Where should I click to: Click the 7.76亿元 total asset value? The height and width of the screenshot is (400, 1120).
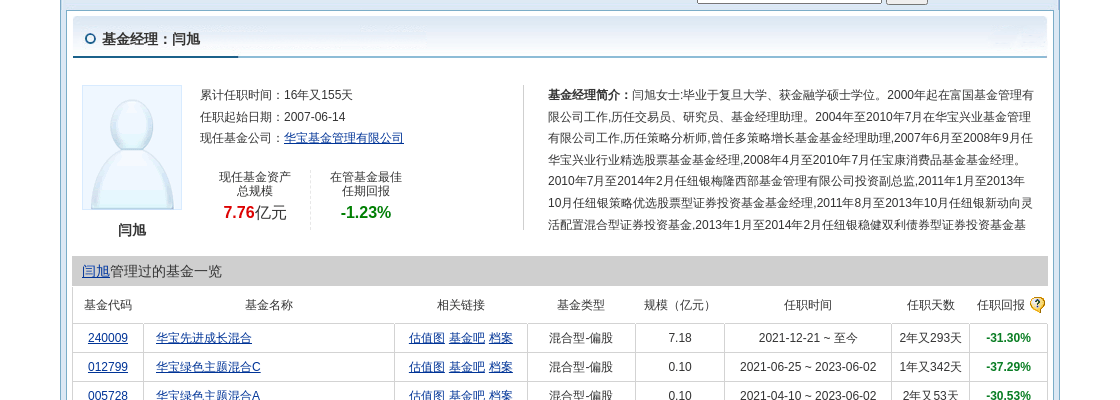pos(255,212)
